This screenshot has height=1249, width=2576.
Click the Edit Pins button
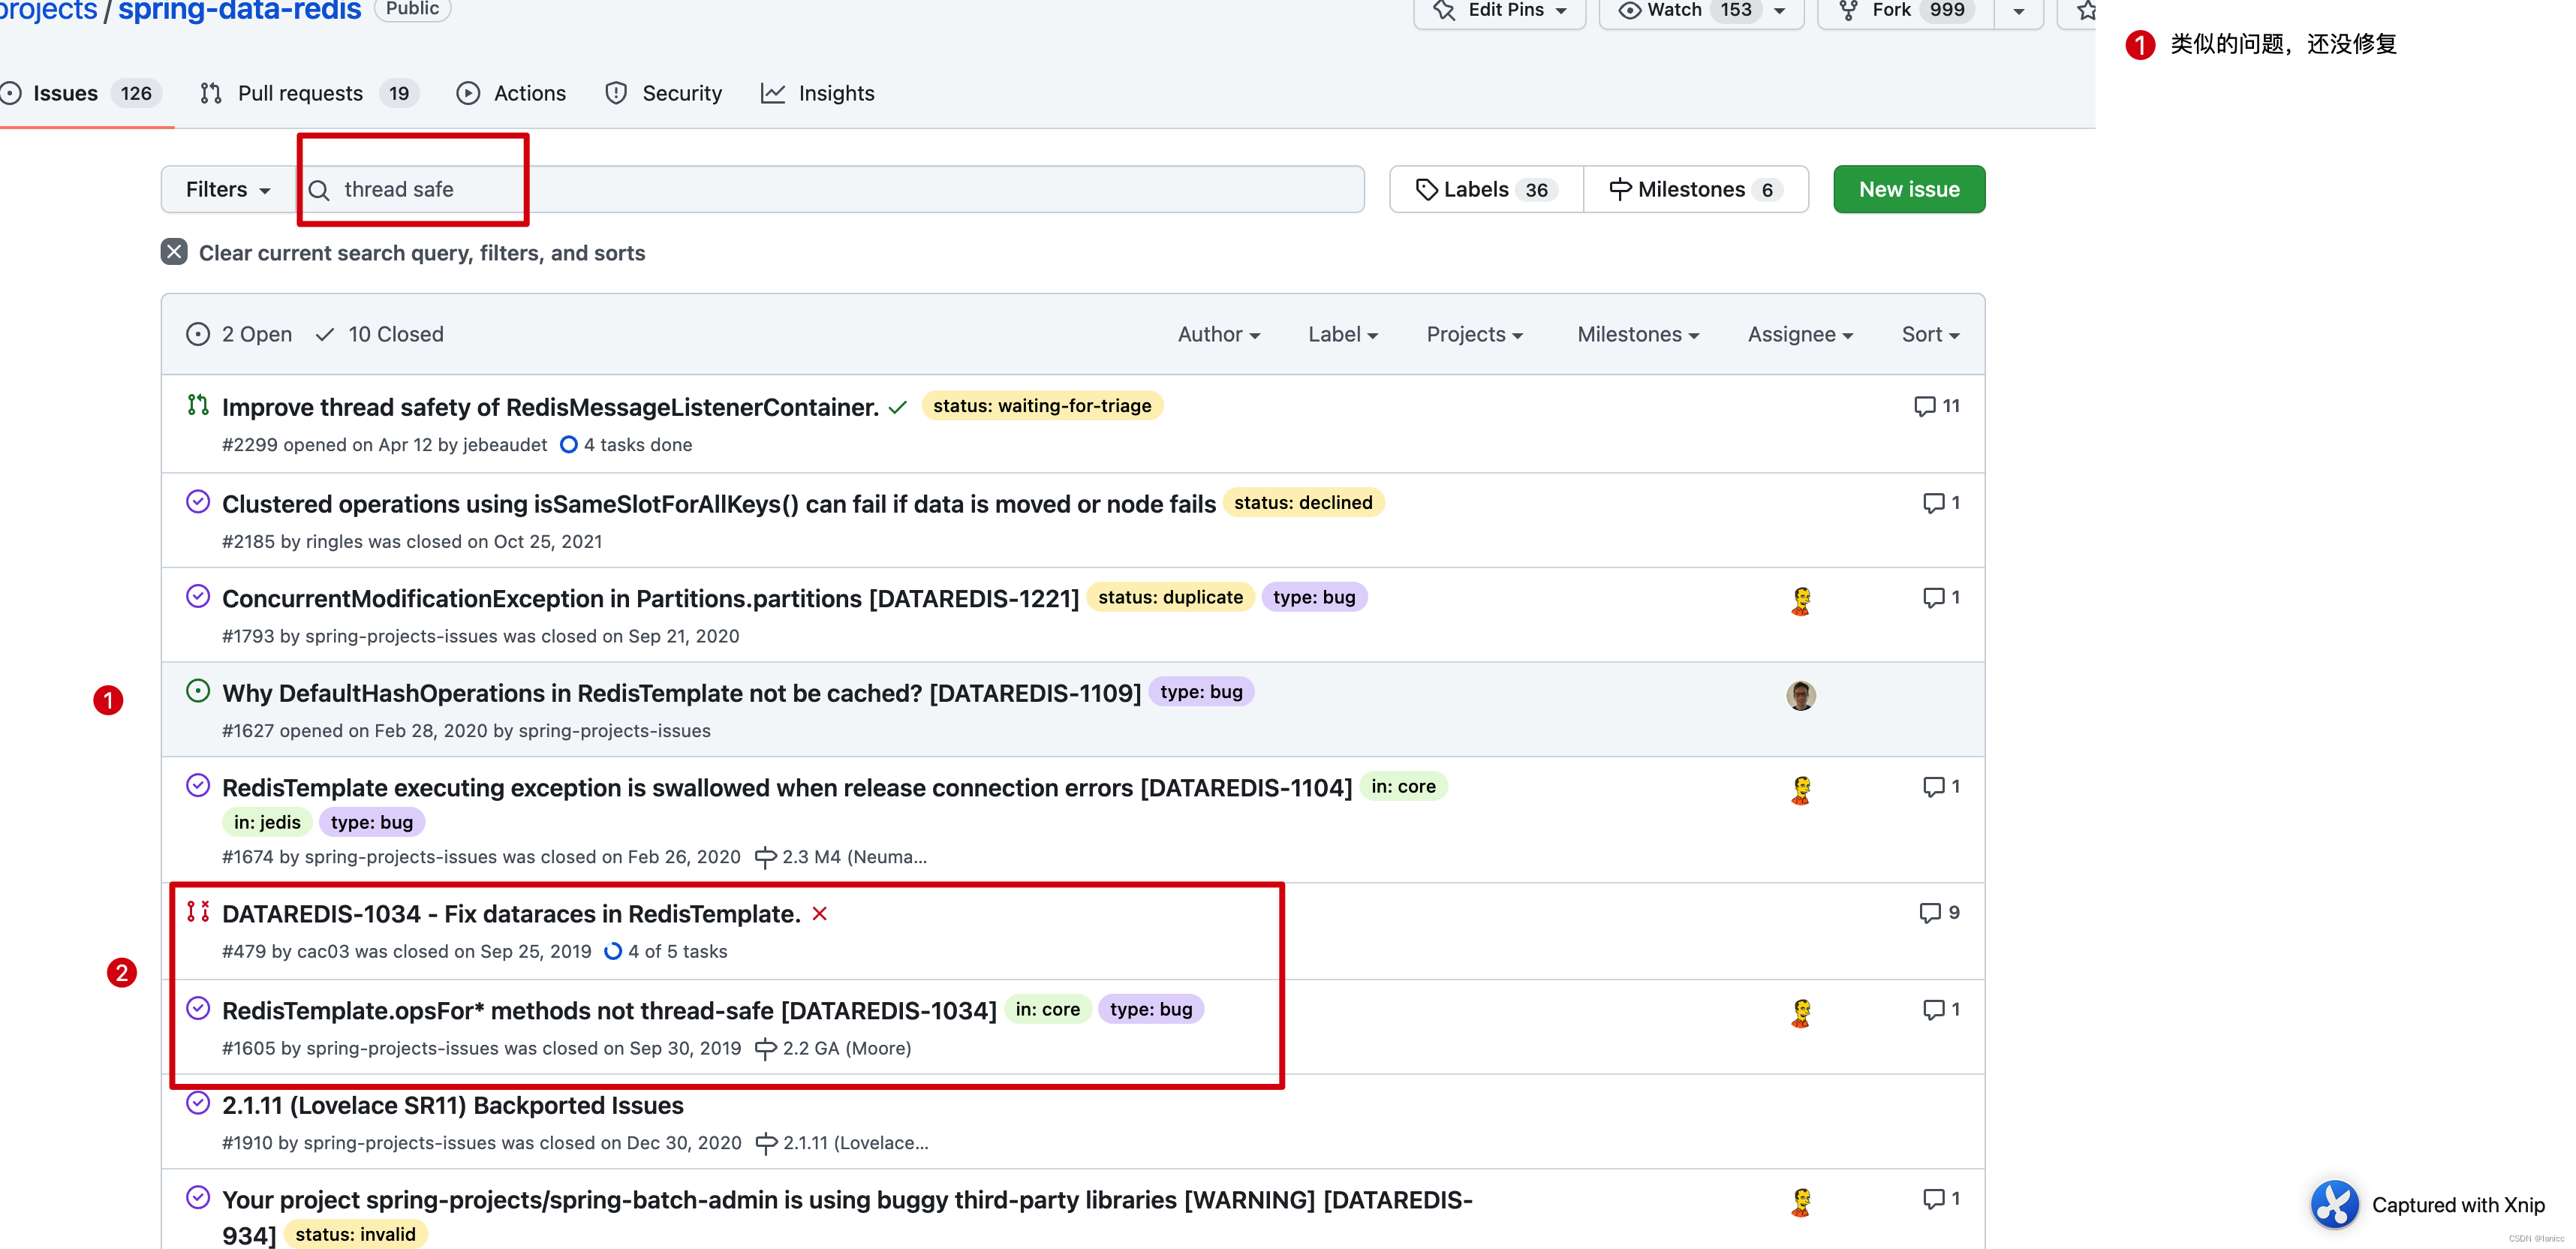1500,11
